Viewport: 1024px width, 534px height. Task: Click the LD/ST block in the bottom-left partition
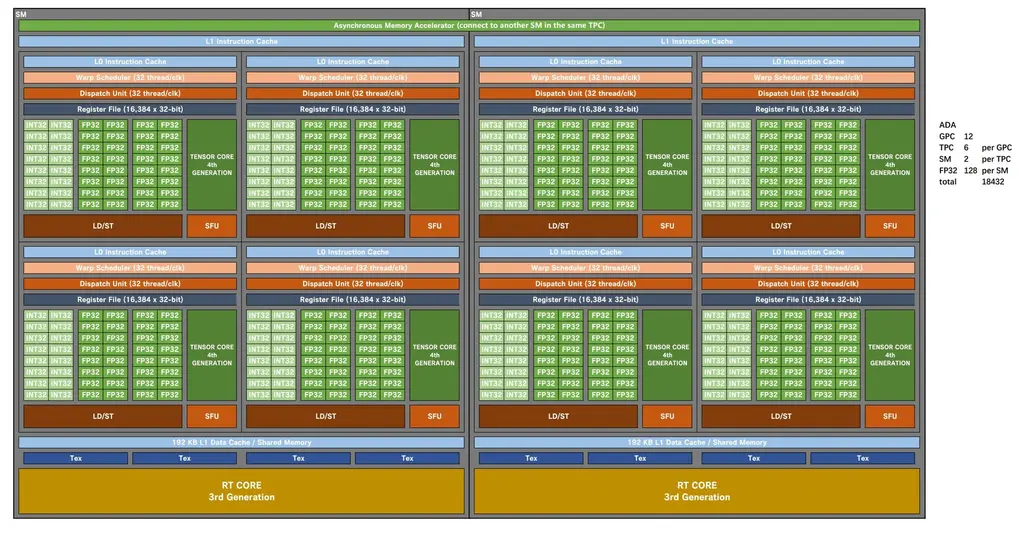[x=103, y=416]
